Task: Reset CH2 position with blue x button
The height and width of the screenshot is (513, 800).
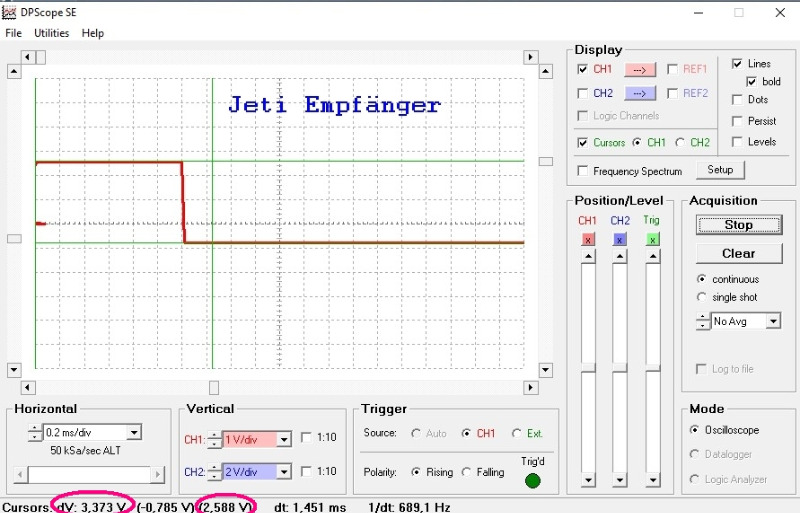Action: tap(619, 239)
